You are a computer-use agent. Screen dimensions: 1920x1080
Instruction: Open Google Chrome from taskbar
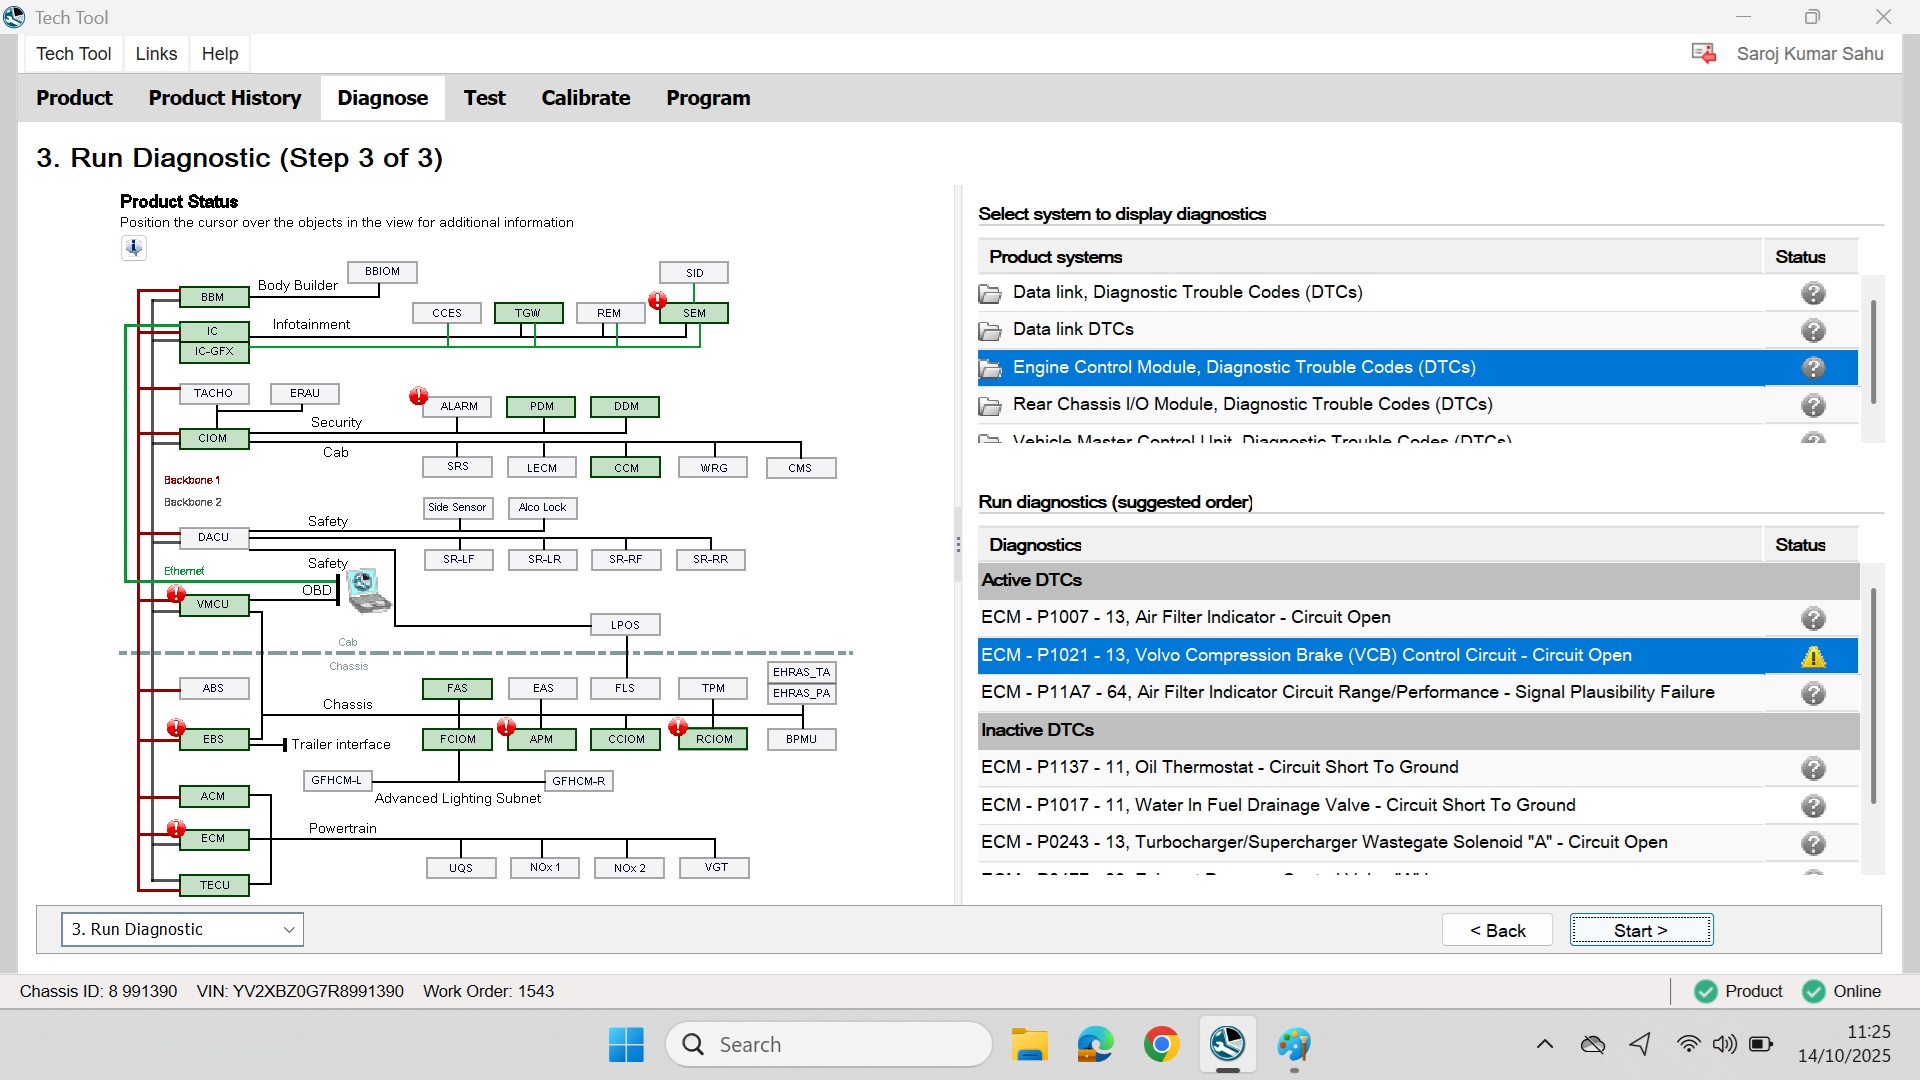(x=1161, y=1044)
